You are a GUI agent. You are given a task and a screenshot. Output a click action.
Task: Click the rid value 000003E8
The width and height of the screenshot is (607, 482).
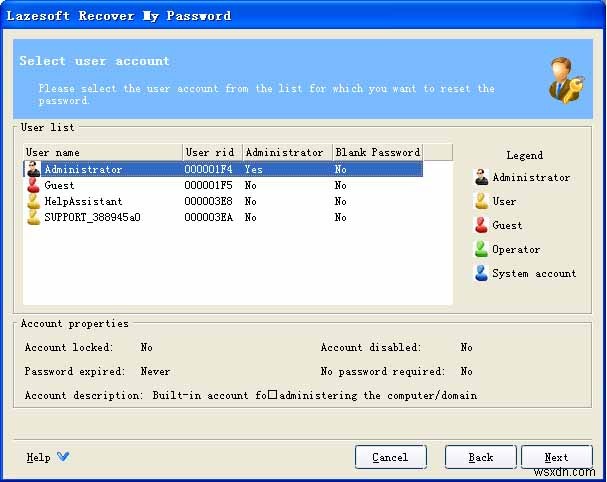pos(208,201)
